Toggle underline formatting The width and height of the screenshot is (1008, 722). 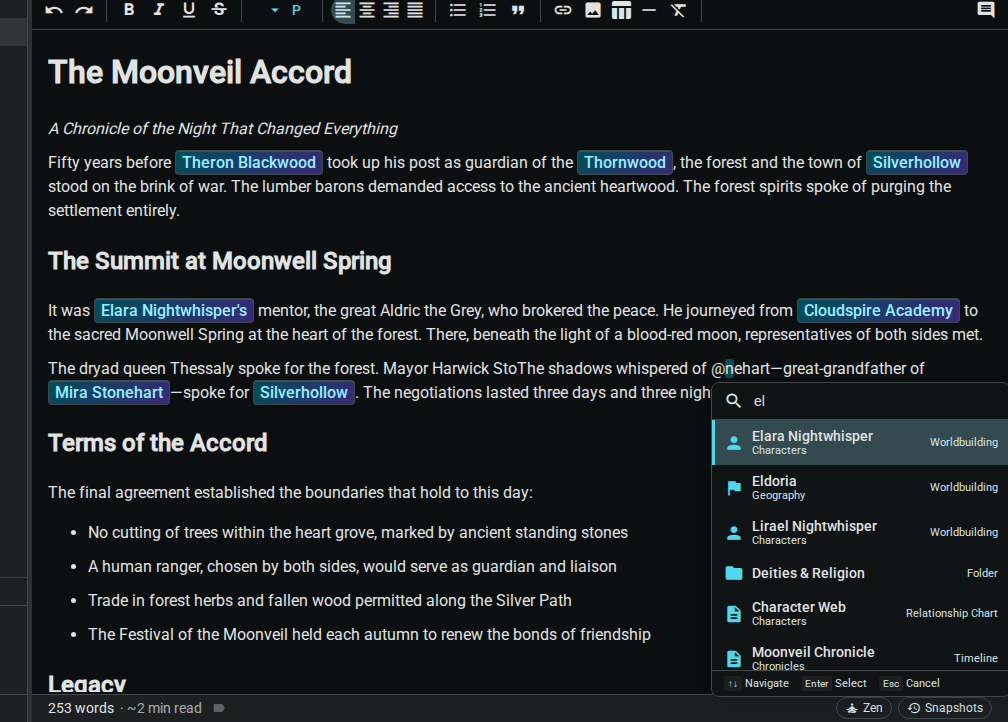coord(188,10)
